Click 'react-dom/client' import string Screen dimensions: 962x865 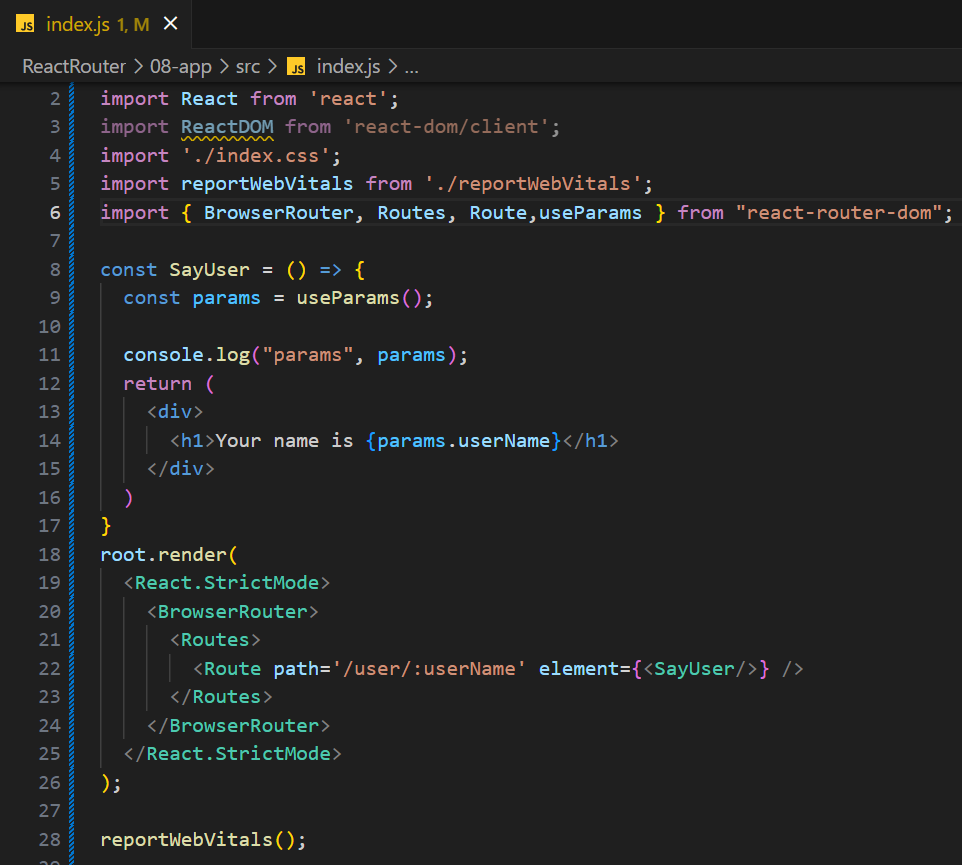(446, 127)
